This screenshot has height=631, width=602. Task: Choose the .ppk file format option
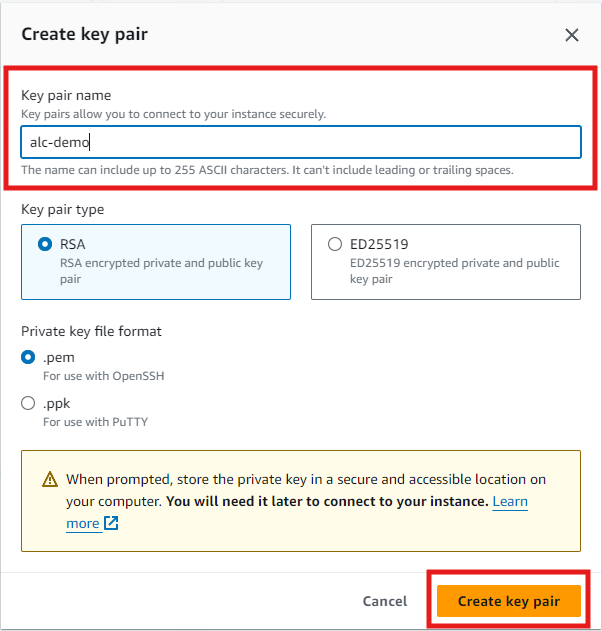pyautogui.click(x=28, y=403)
